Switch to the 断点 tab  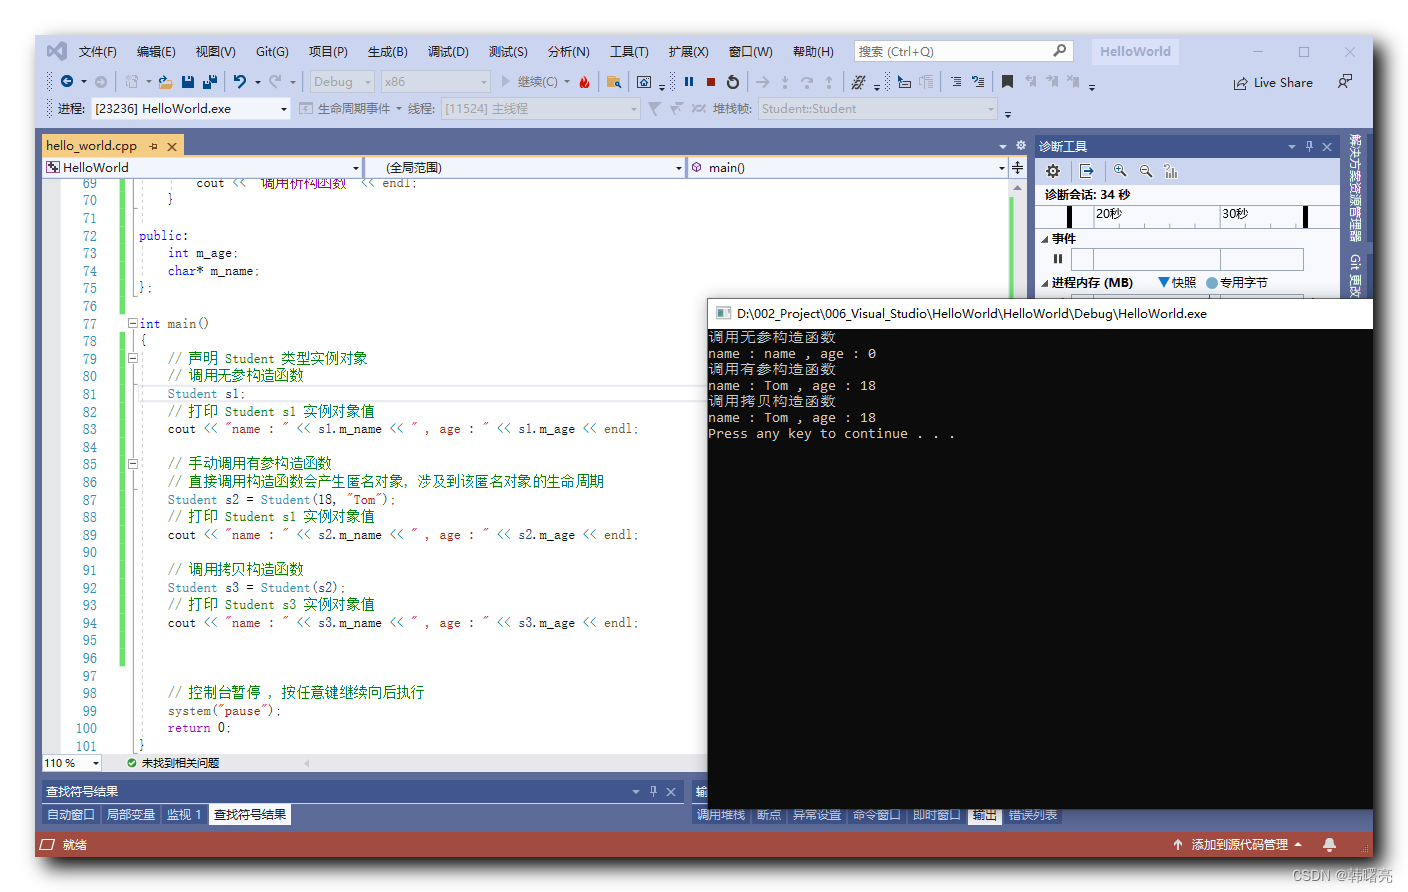(x=769, y=815)
